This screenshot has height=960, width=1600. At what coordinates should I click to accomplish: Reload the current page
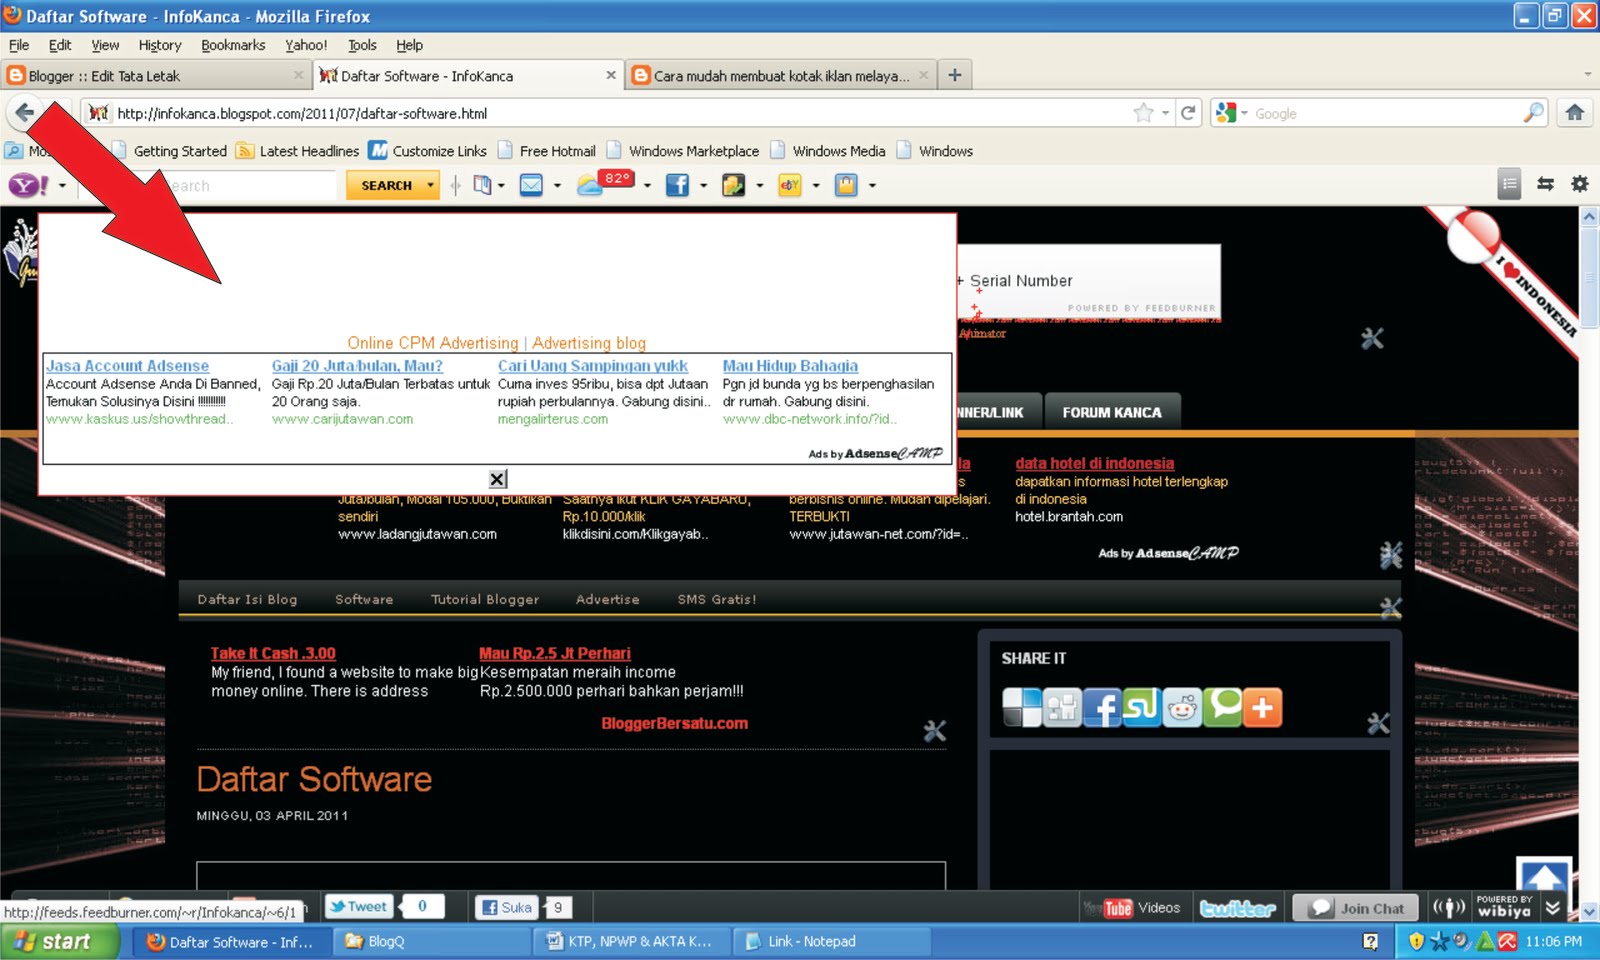(x=1188, y=113)
